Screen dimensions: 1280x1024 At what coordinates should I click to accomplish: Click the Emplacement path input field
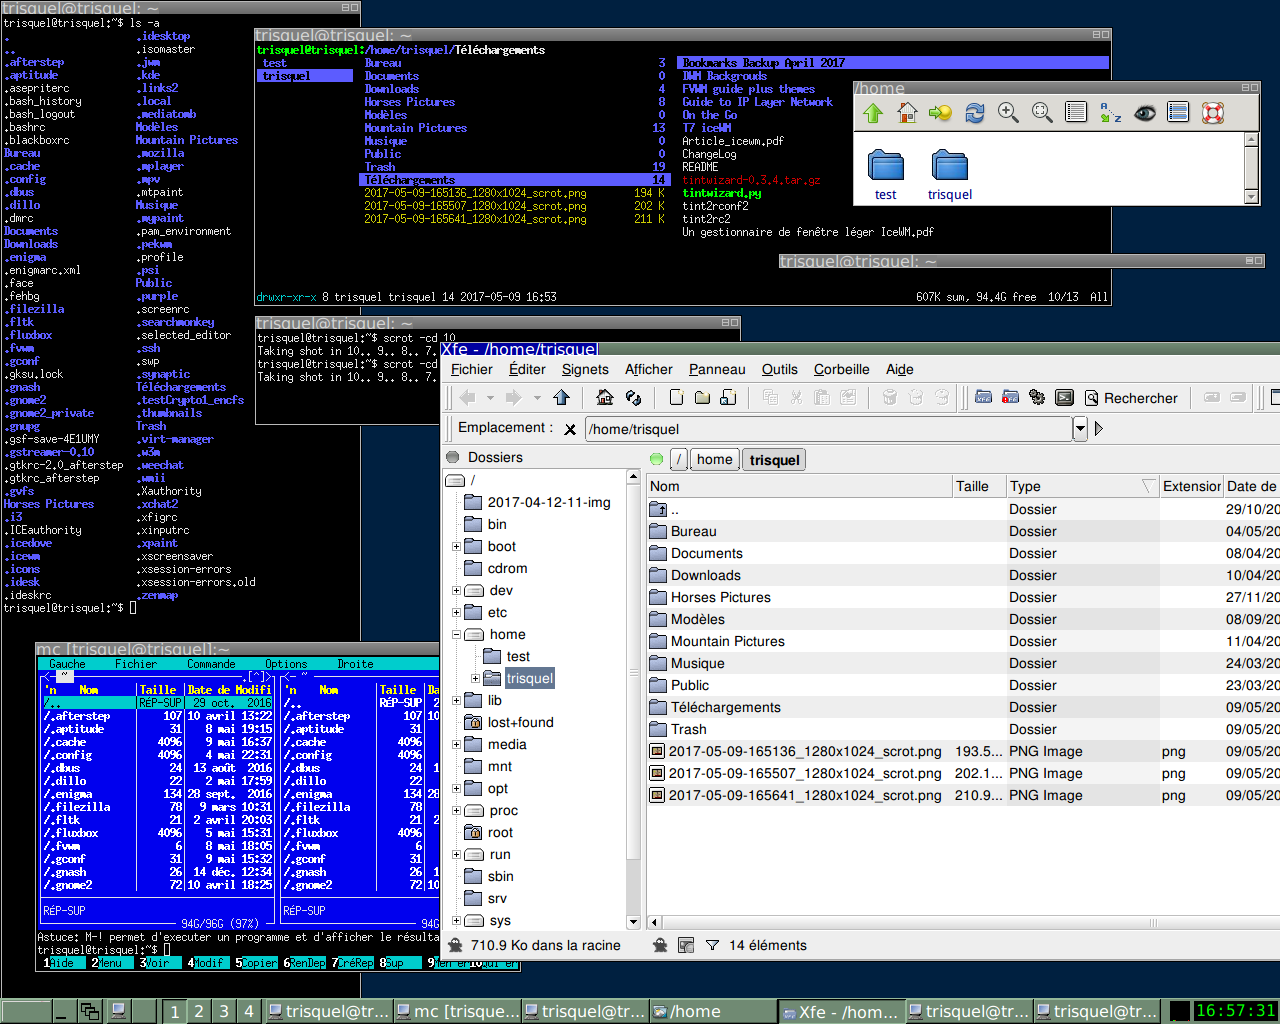[828, 429]
